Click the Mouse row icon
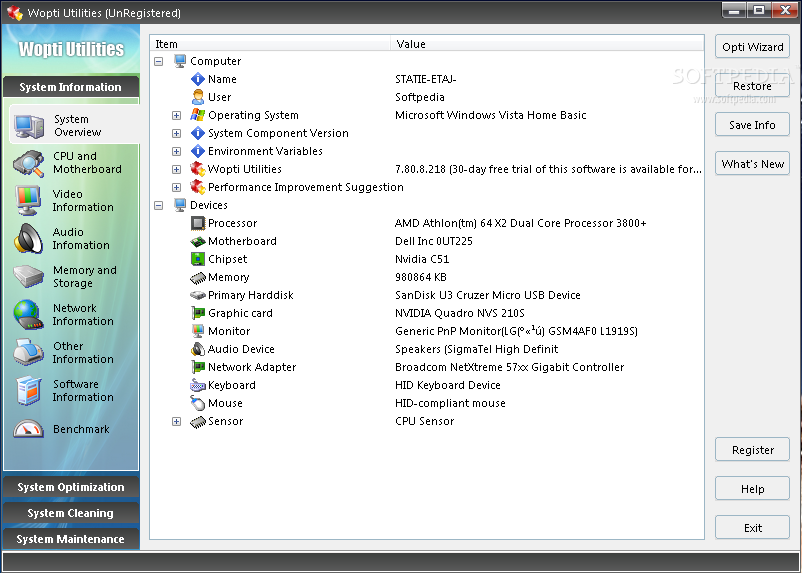This screenshot has width=802, height=573. [x=197, y=403]
